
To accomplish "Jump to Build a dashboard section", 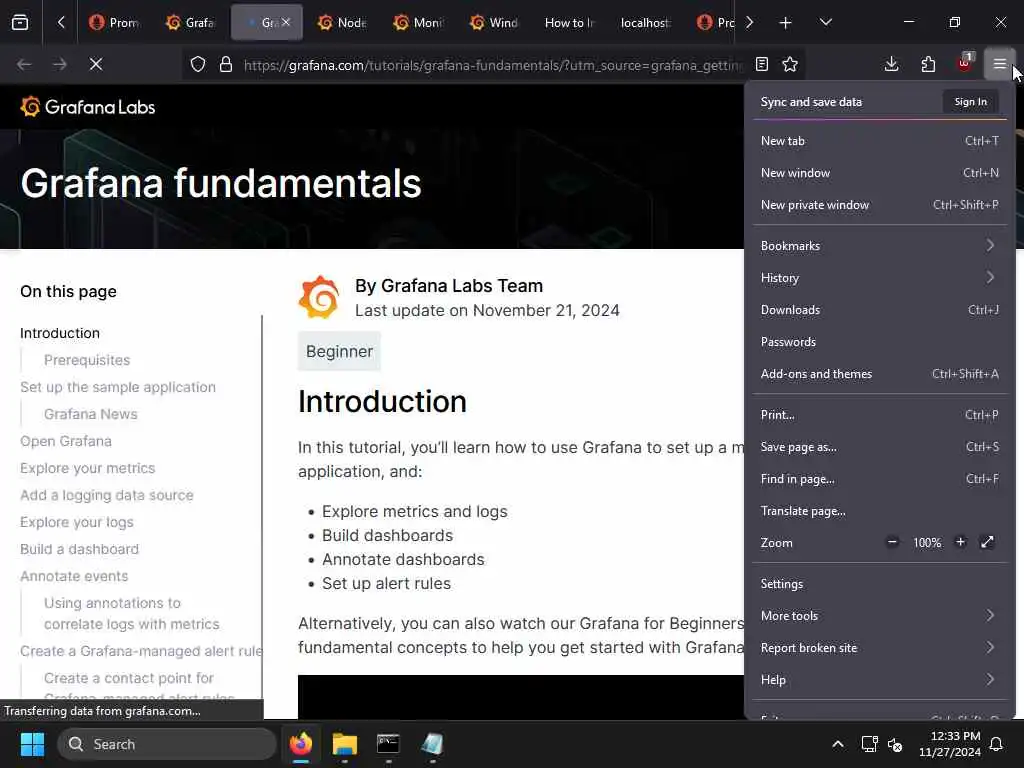I will pyautogui.click(x=79, y=549).
